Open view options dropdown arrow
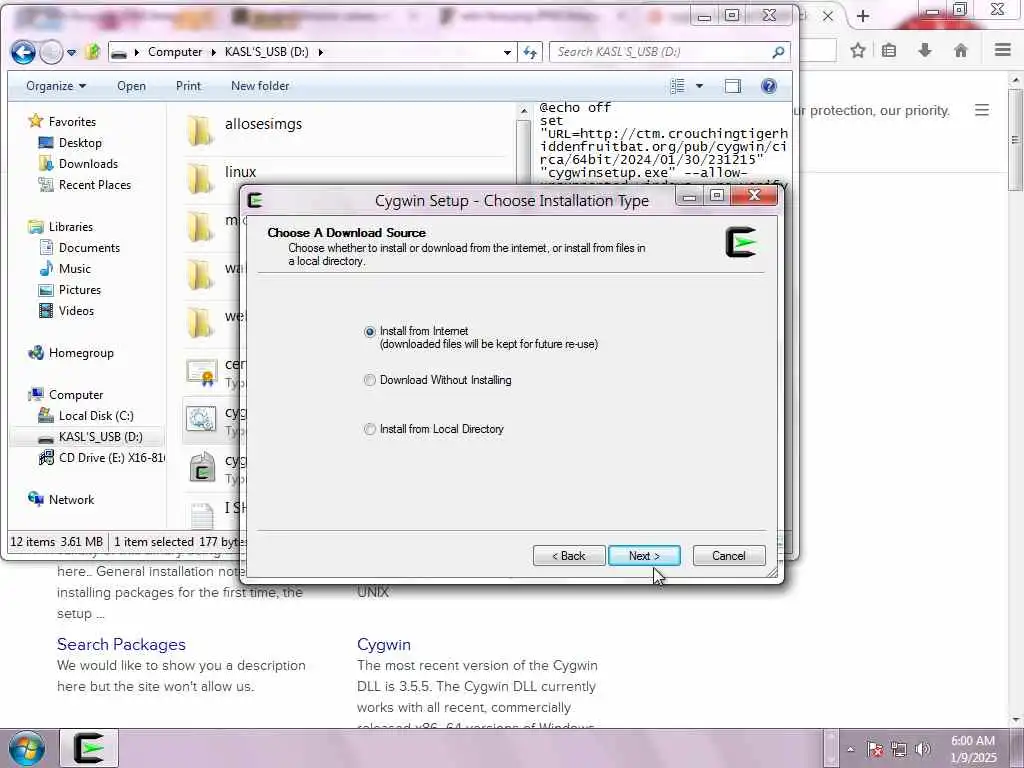The height and width of the screenshot is (768, 1024). click(699, 86)
